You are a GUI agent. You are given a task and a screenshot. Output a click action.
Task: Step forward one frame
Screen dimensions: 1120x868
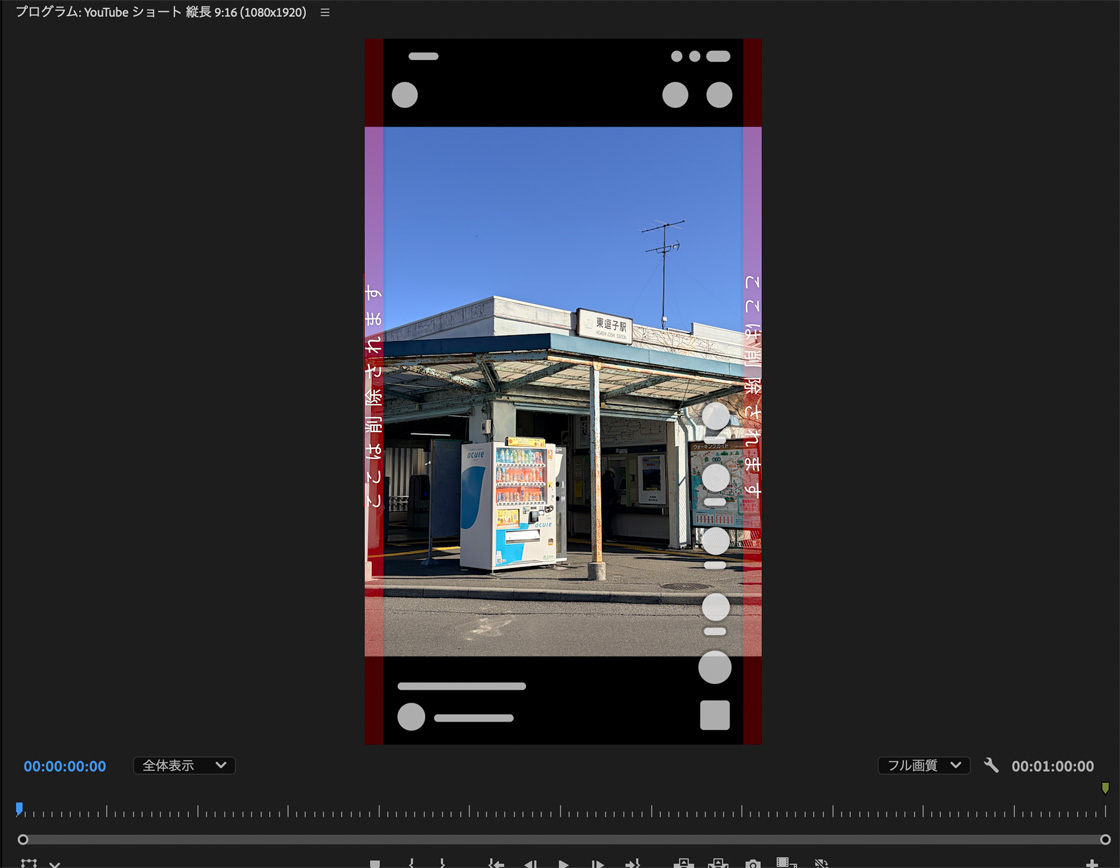[x=597, y=864]
